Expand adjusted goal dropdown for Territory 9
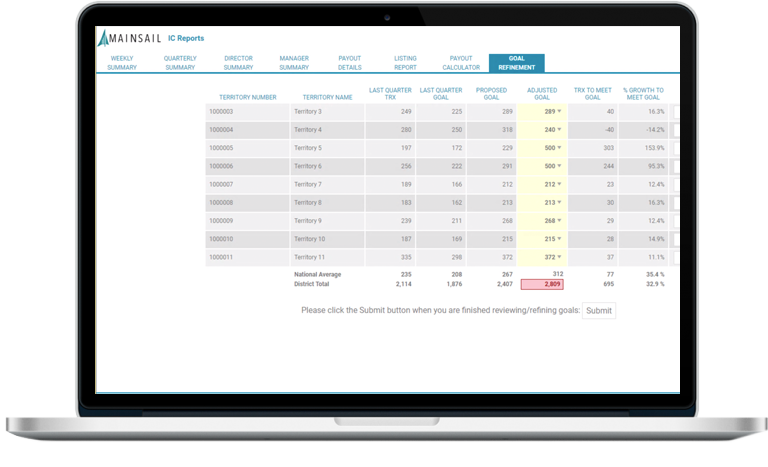Screen dimensions: 768x467 click(x=560, y=221)
